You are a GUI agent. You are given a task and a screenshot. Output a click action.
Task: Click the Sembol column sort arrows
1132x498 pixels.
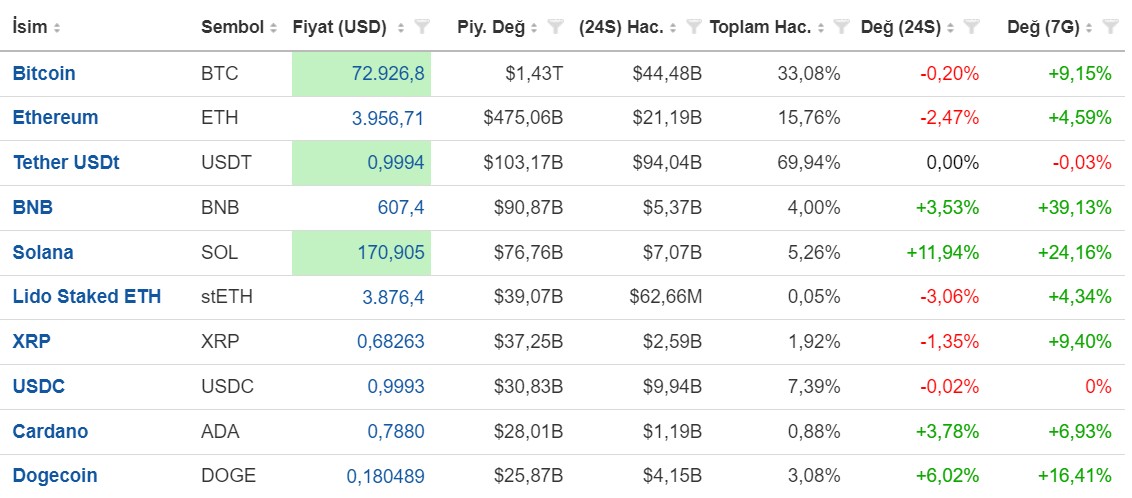(273, 28)
